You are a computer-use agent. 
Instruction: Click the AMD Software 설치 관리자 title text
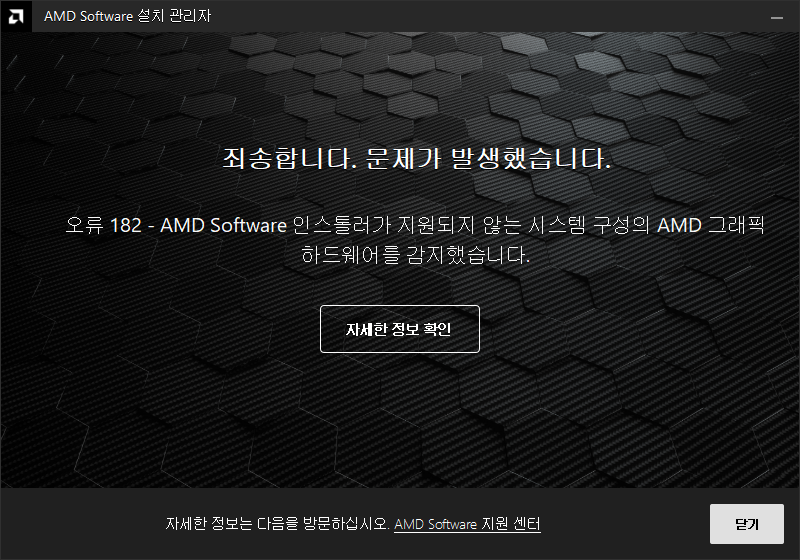point(128,16)
